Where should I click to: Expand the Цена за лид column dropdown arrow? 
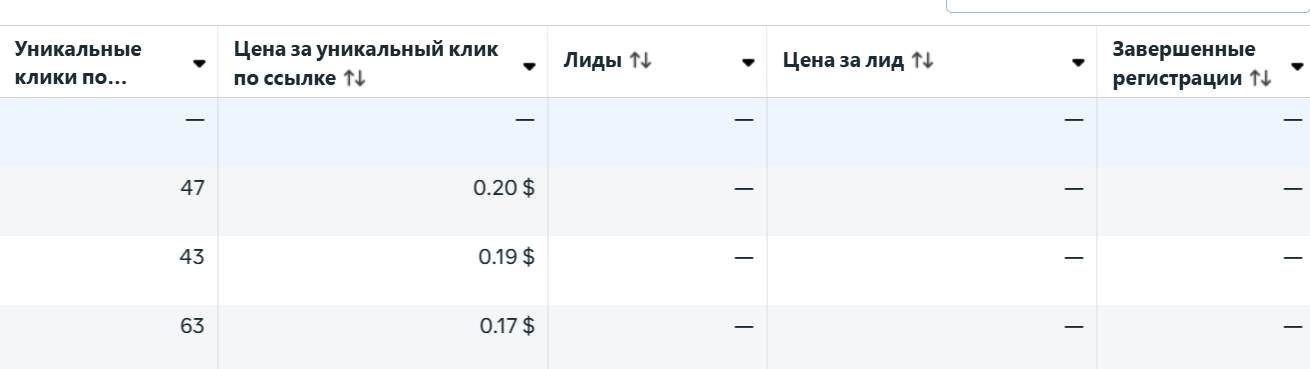pyautogui.click(x=1078, y=63)
